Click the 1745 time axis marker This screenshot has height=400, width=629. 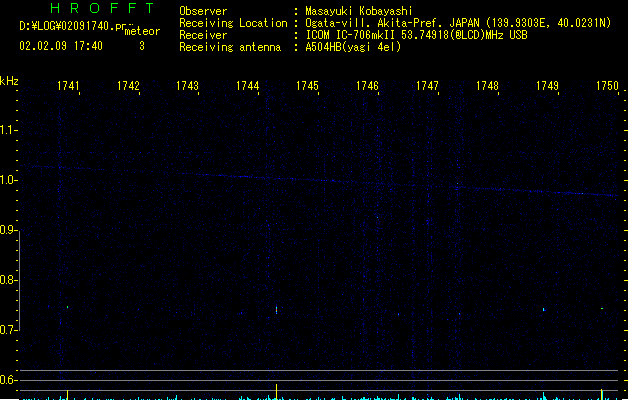(307, 86)
